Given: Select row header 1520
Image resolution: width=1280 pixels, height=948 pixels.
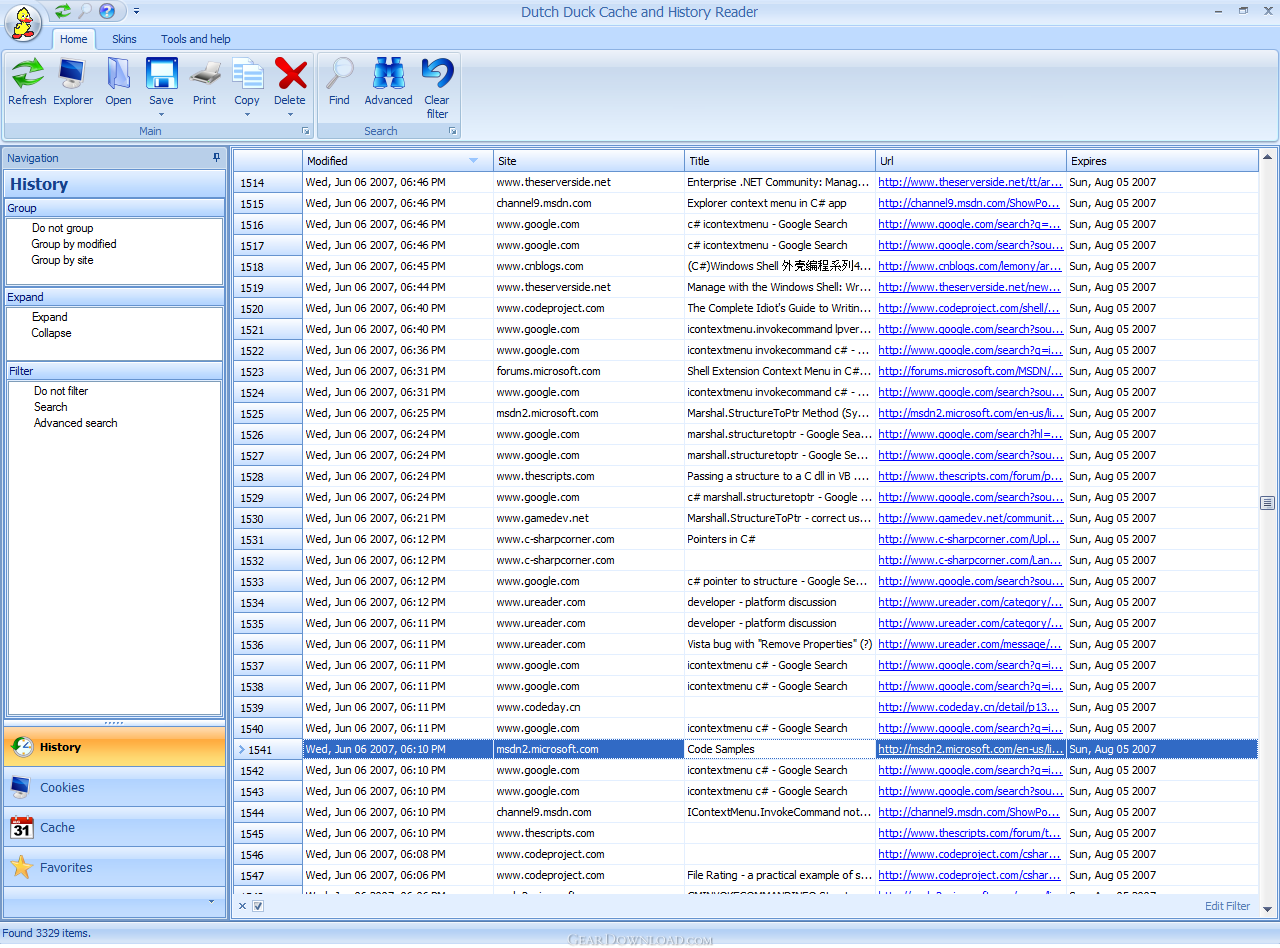Looking at the screenshot, I should coord(268,309).
